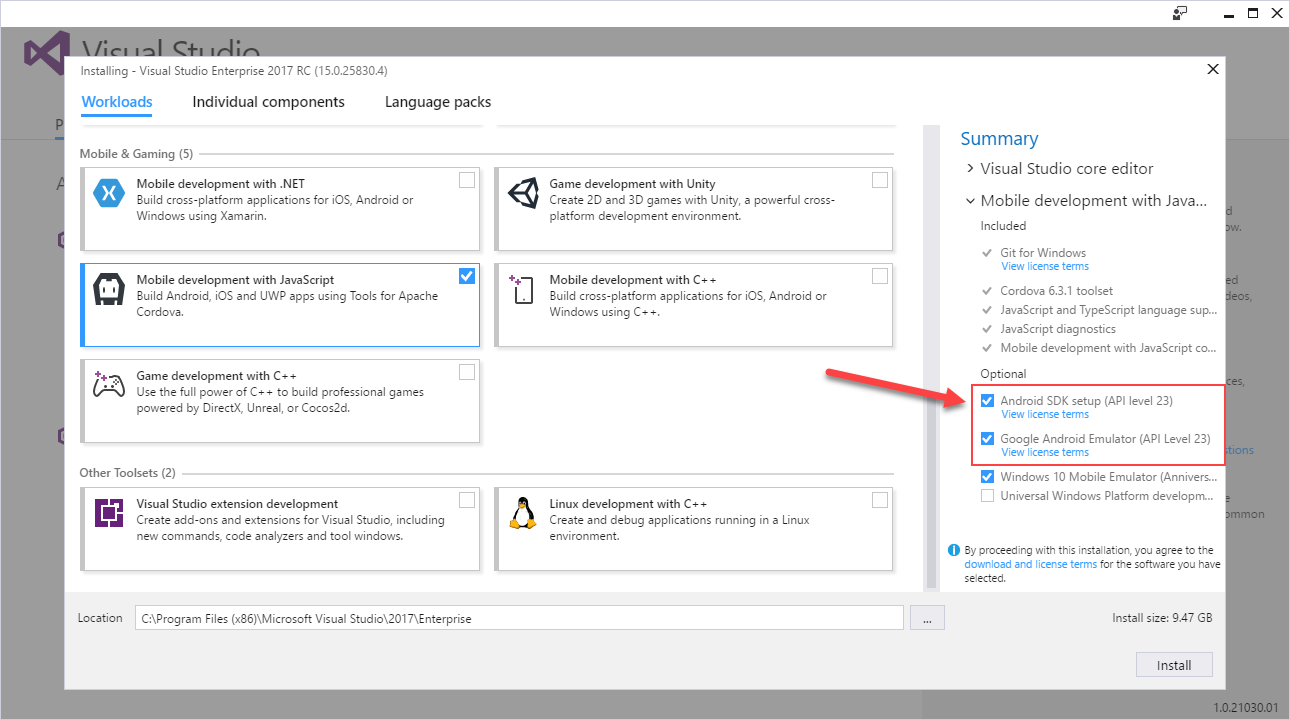Click the Install button
The width and height of the screenshot is (1290, 720).
point(1173,664)
